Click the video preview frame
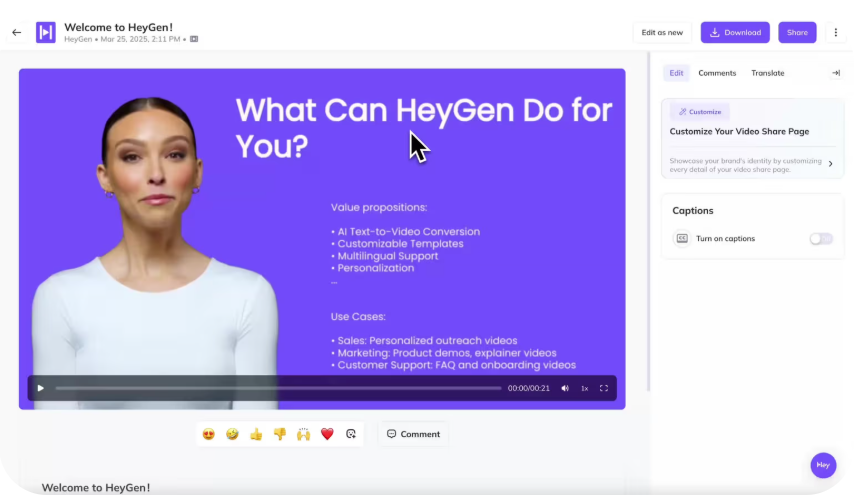 [x=322, y=239]
